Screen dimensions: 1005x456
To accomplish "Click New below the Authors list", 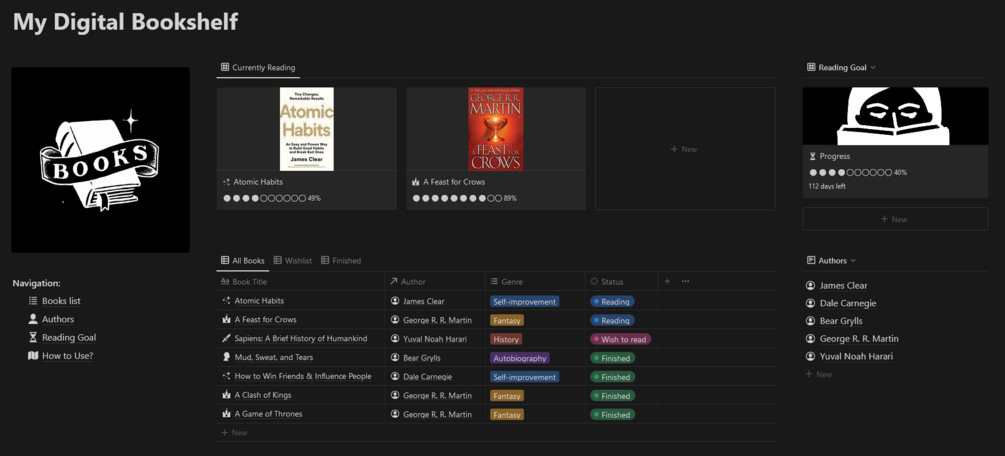I will tap(819, 375).
